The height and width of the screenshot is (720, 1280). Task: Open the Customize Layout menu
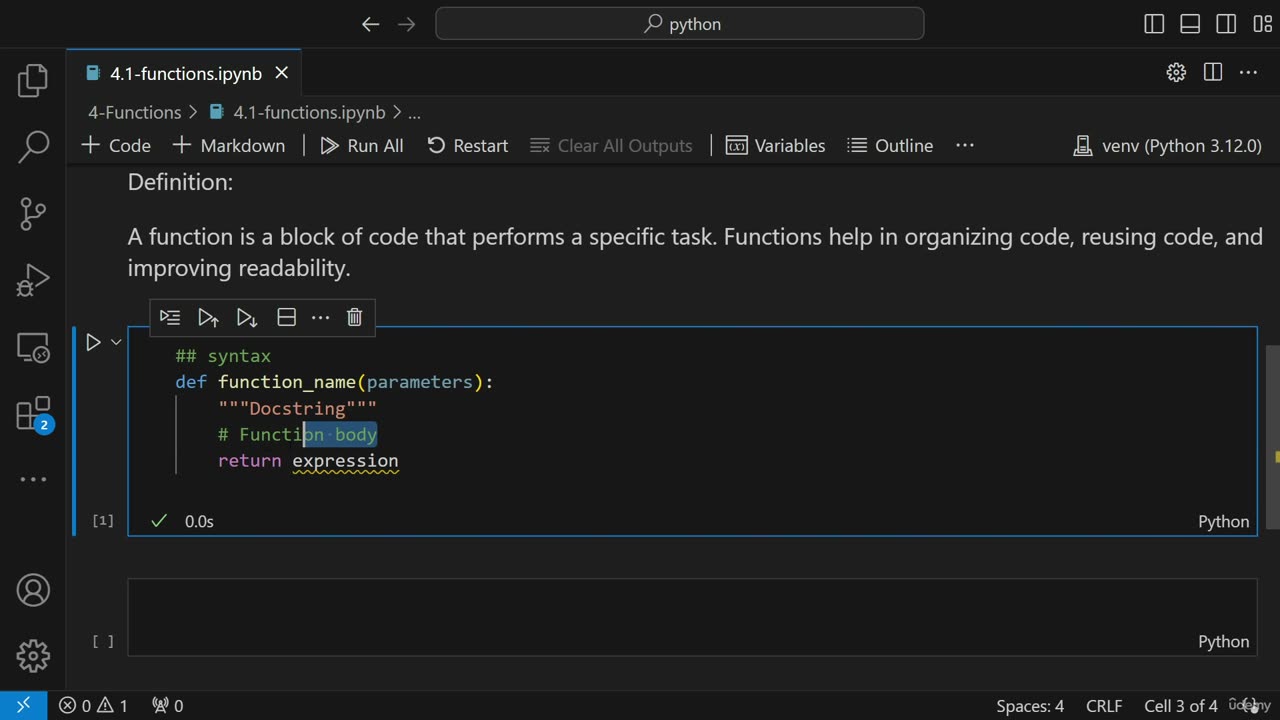(1262, 24)
